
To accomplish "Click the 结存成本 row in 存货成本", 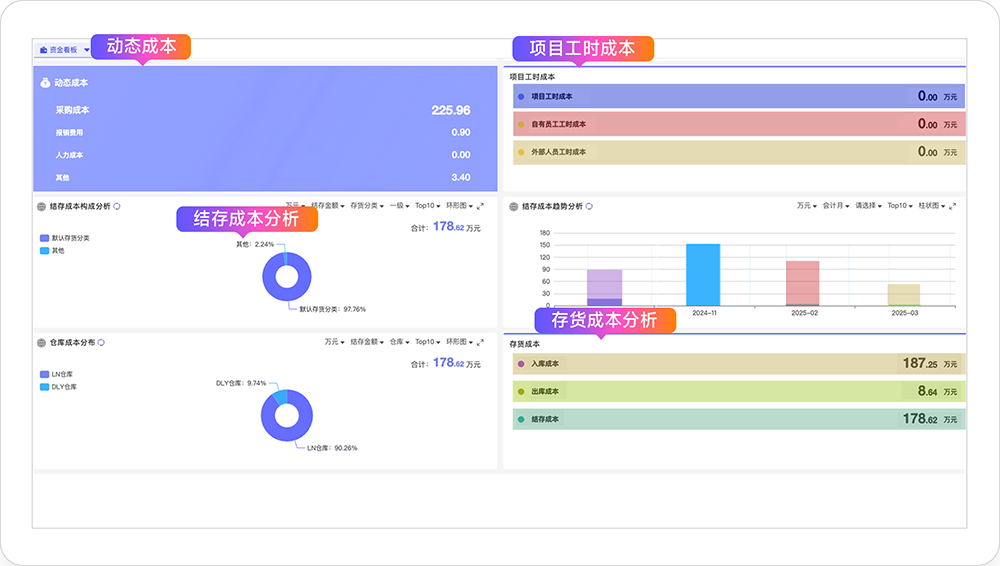I will click(x=738, y=419).
